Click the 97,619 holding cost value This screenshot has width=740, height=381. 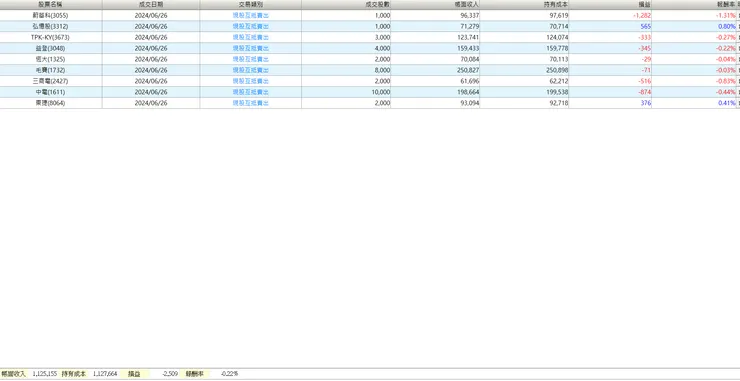tap(559, 15)
